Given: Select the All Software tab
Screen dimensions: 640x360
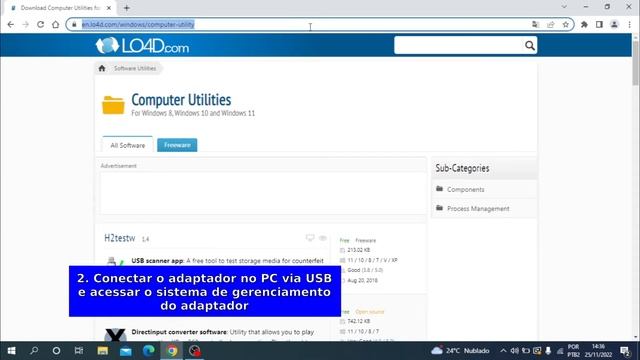Looking at the screenshot, I should click(x=128, y=145).
